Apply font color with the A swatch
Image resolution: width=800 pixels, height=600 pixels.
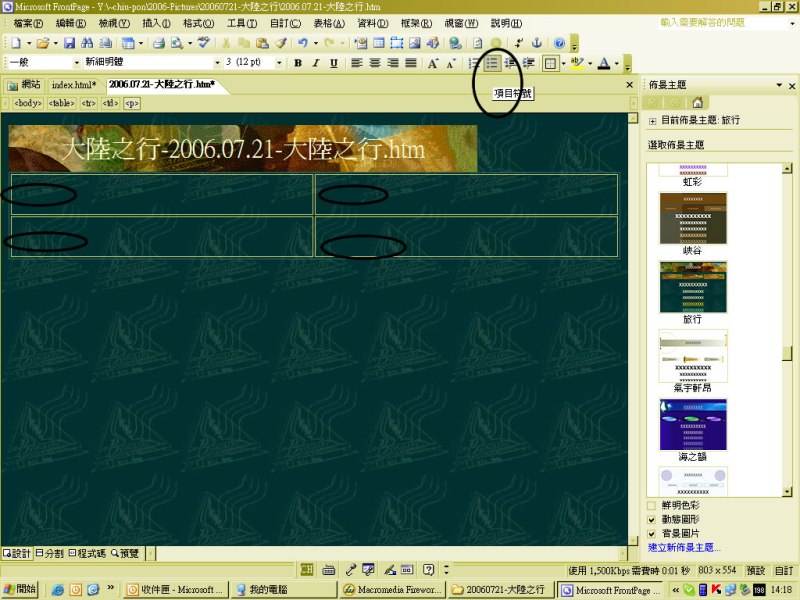click(x=604, y=63)
